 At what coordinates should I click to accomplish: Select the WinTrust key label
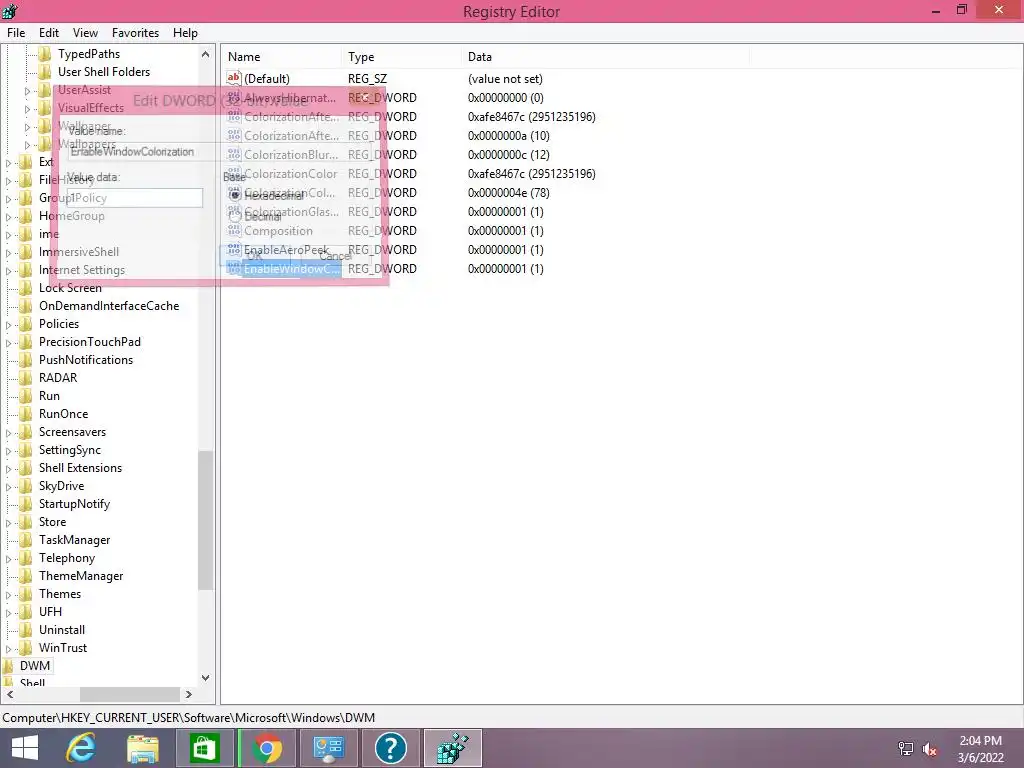63,648
